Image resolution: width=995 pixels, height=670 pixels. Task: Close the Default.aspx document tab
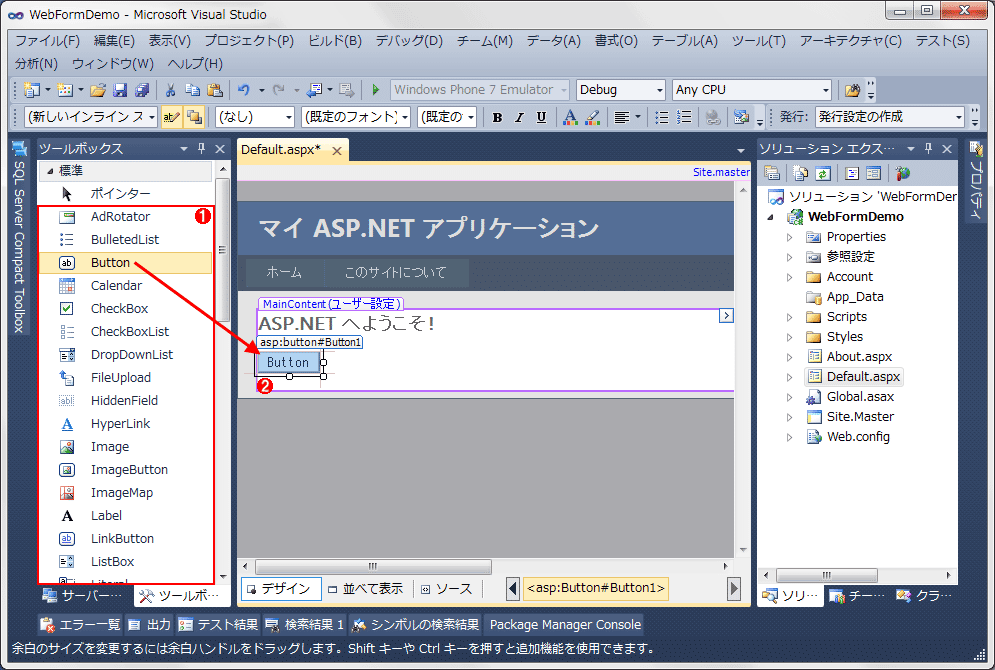tap(337, 151)
